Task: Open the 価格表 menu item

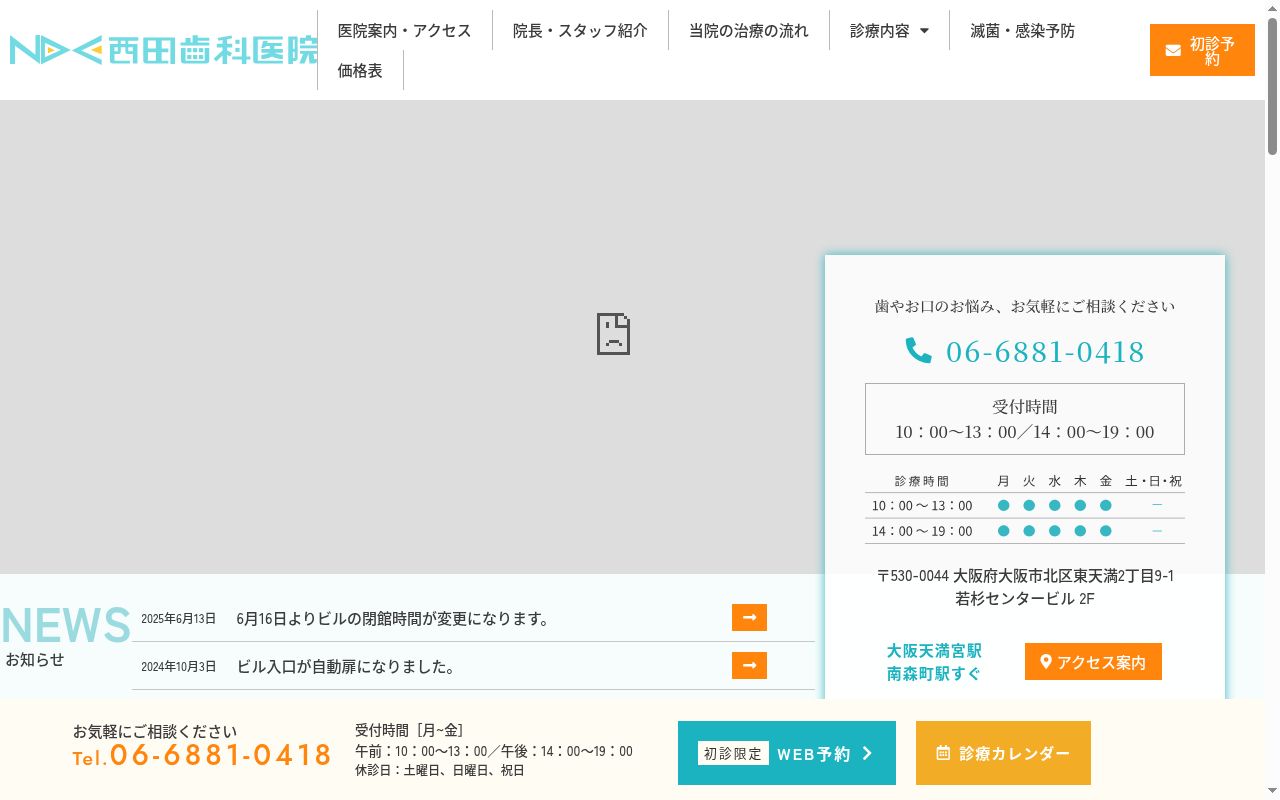Action: pos(360,71)
